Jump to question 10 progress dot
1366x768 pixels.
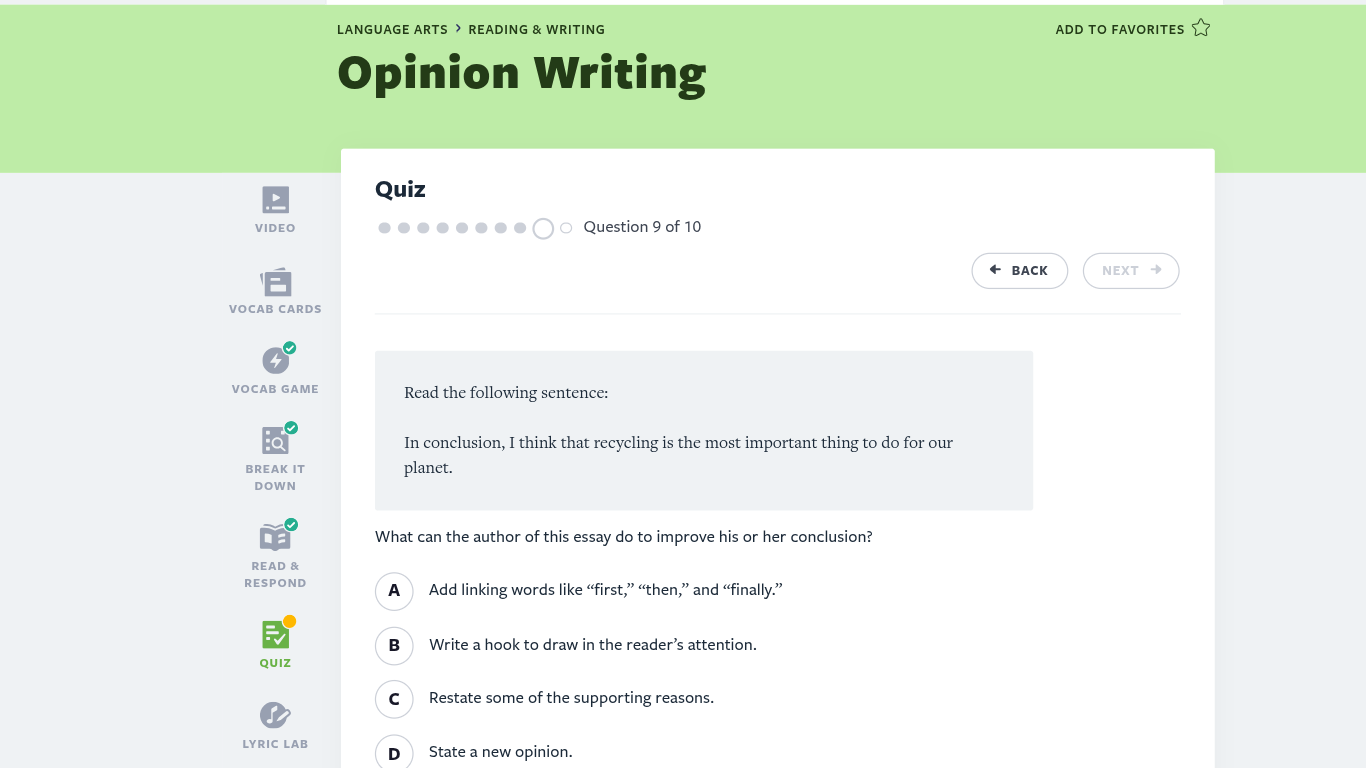(x=566, y=228)
